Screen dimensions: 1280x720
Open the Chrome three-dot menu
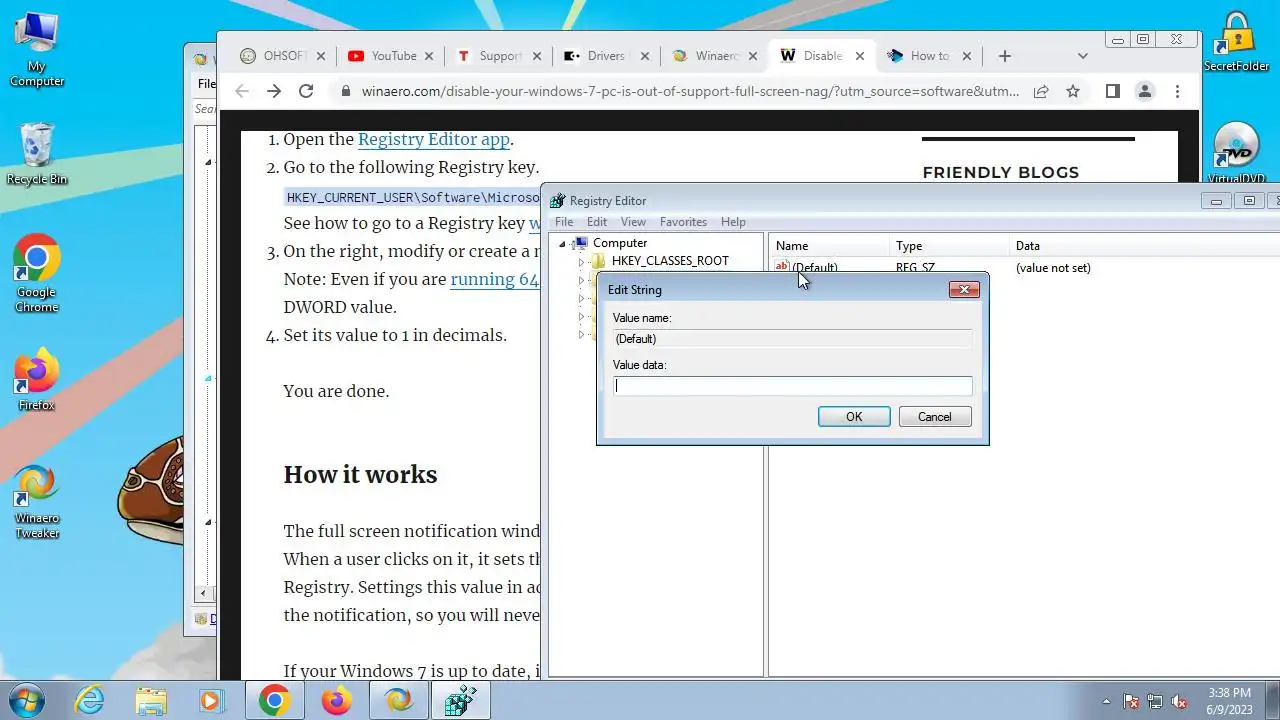1177,91
